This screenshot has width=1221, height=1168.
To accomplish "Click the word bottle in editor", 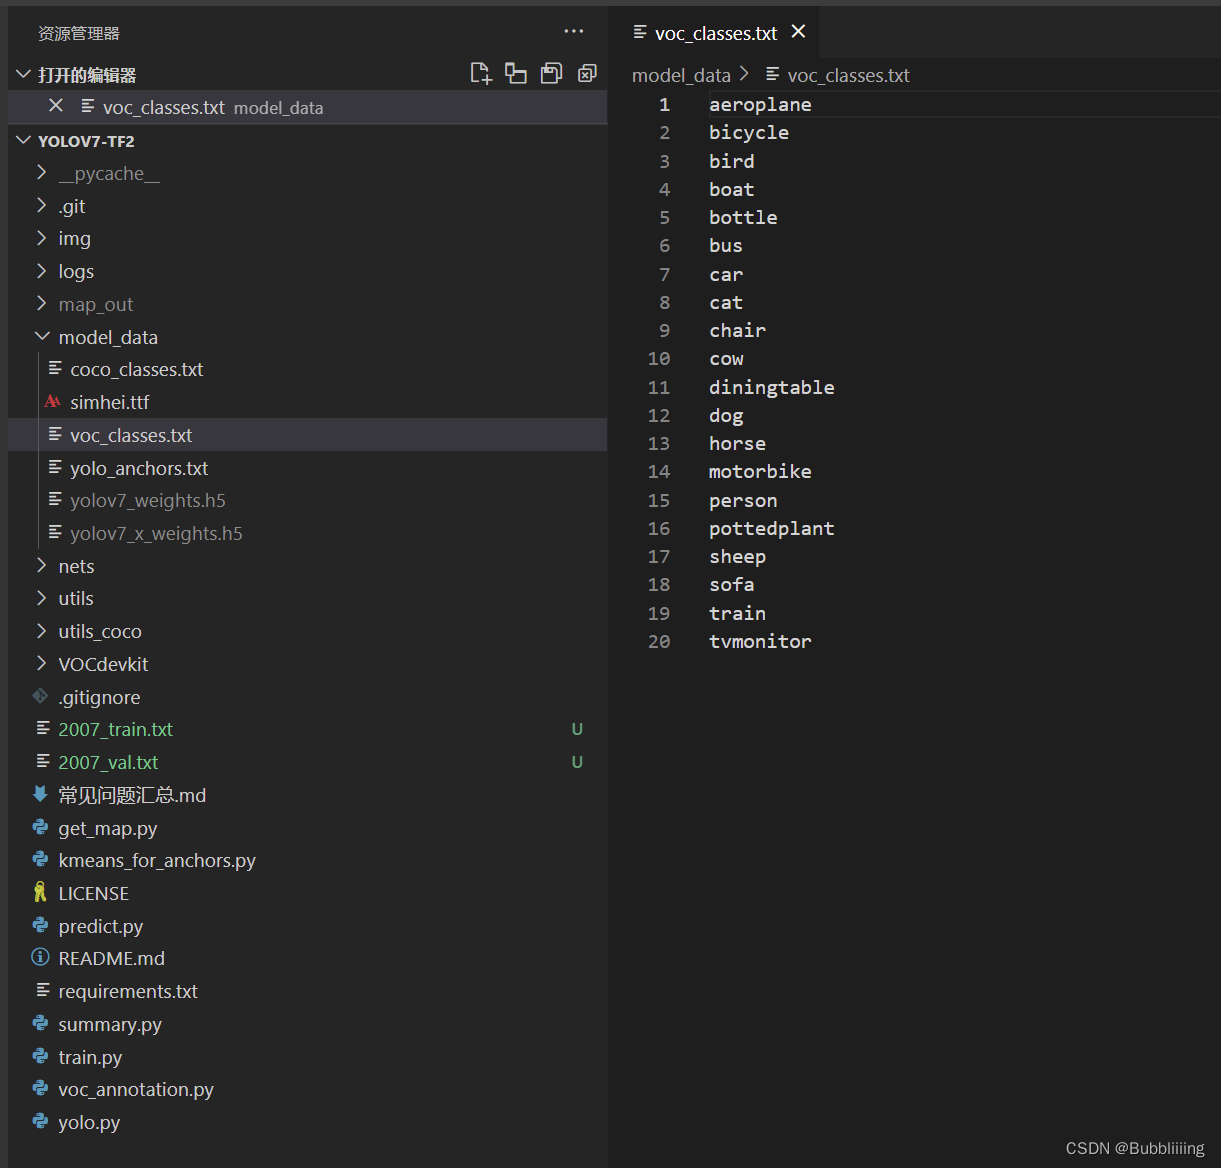I will (x=743, y=217).
